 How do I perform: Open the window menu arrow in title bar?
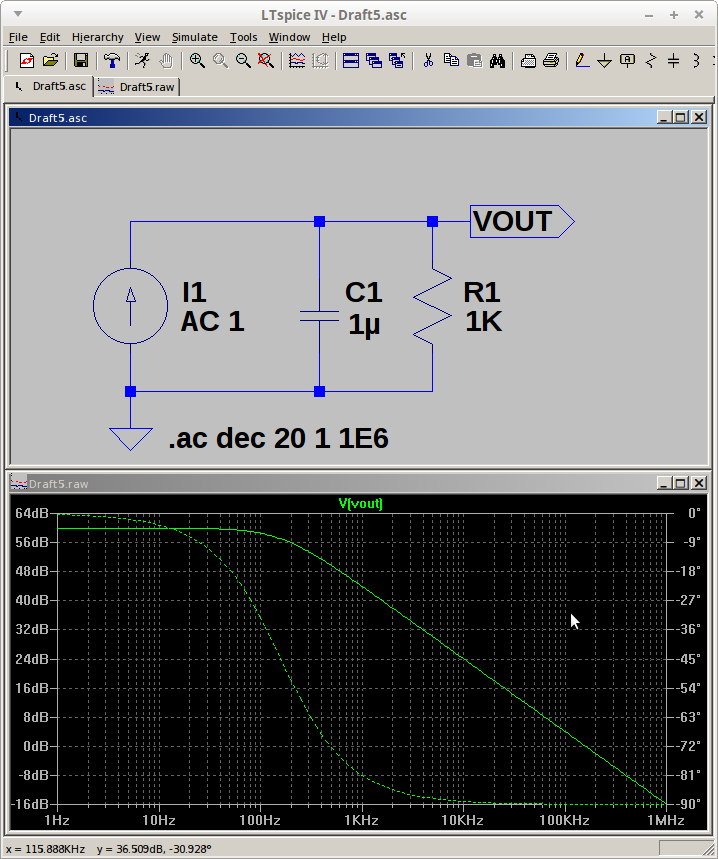point(18,14)
